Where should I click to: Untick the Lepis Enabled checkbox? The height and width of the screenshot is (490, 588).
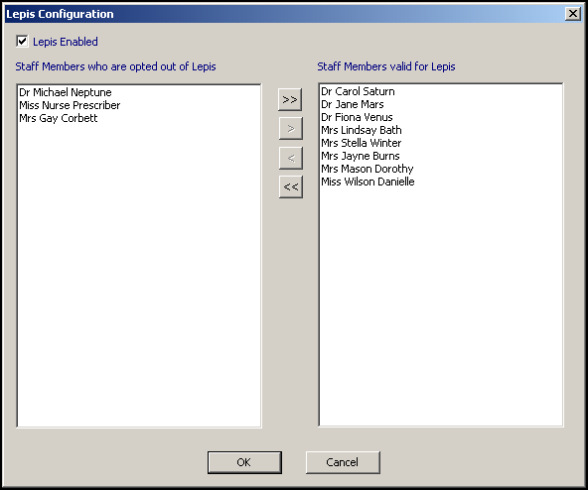click(22, 41)
